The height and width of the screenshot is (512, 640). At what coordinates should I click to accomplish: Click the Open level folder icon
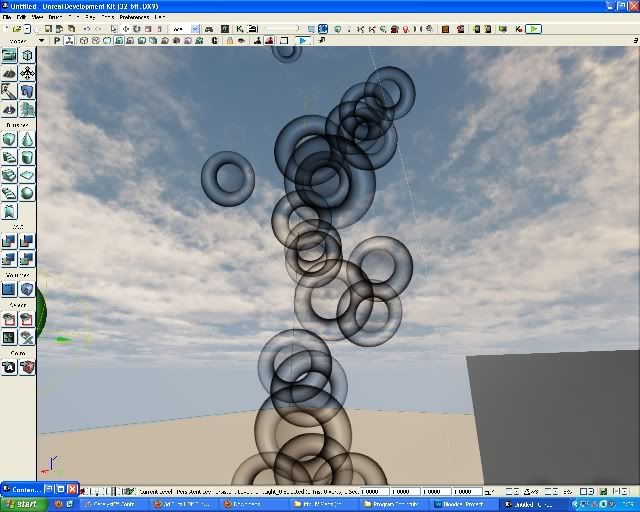coord(17,29)
